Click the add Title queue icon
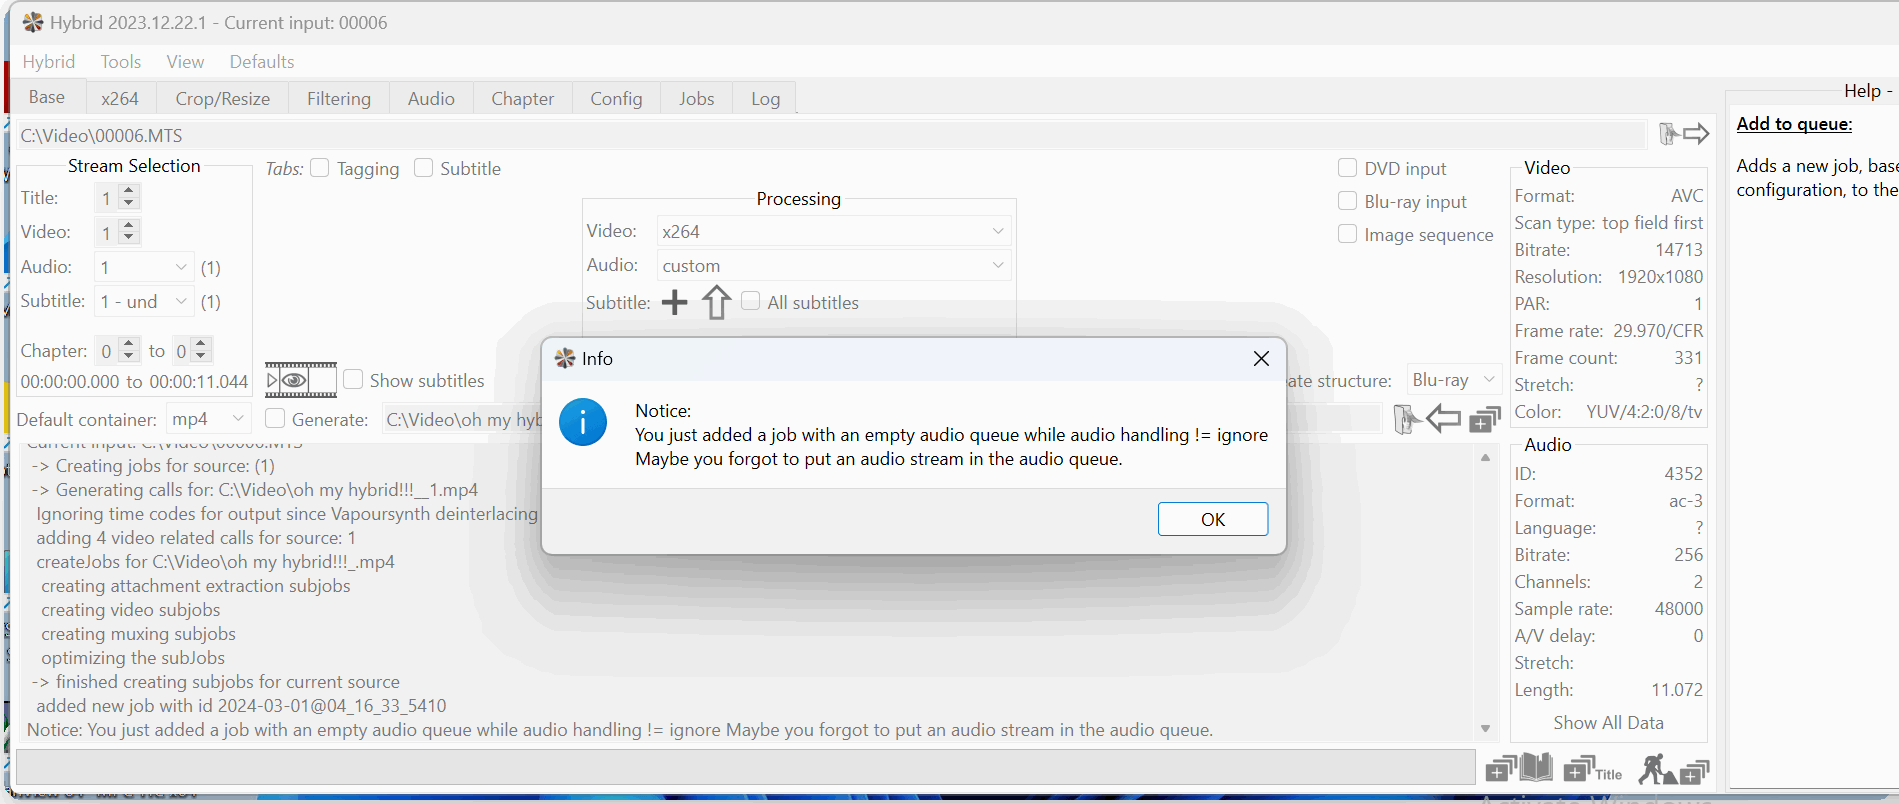Screen dimensions: 1899x804 1592,771
